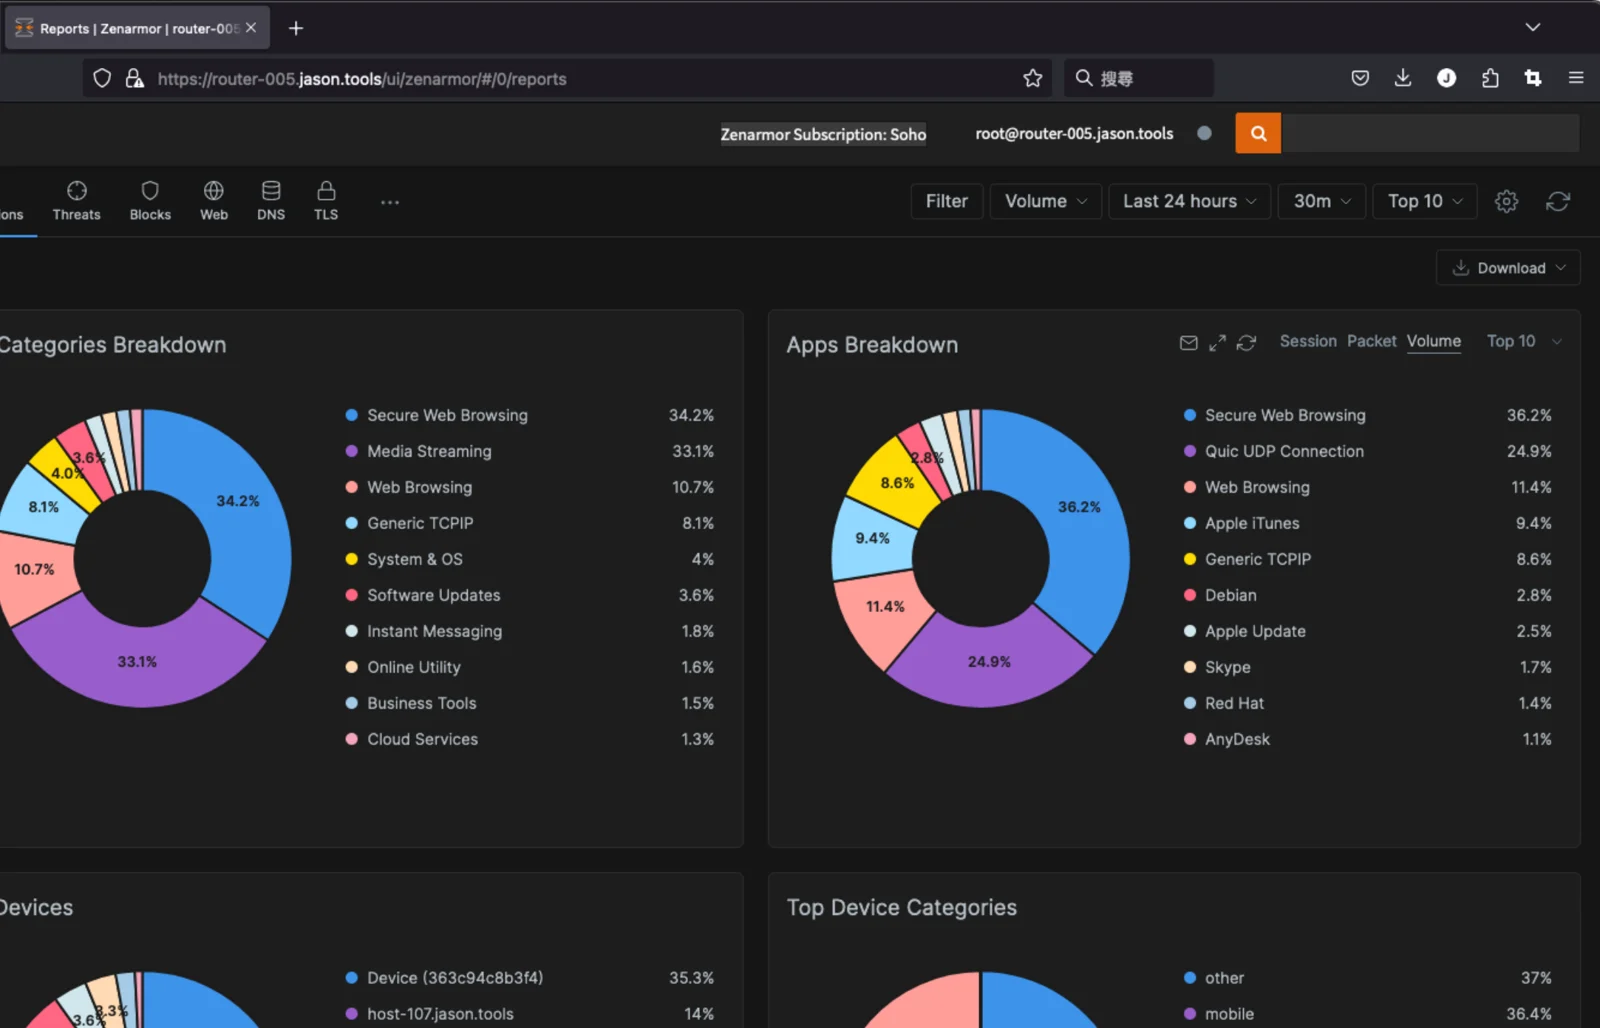
Task: Toggle Media Streaming legend entry
Action: [530, 451]
